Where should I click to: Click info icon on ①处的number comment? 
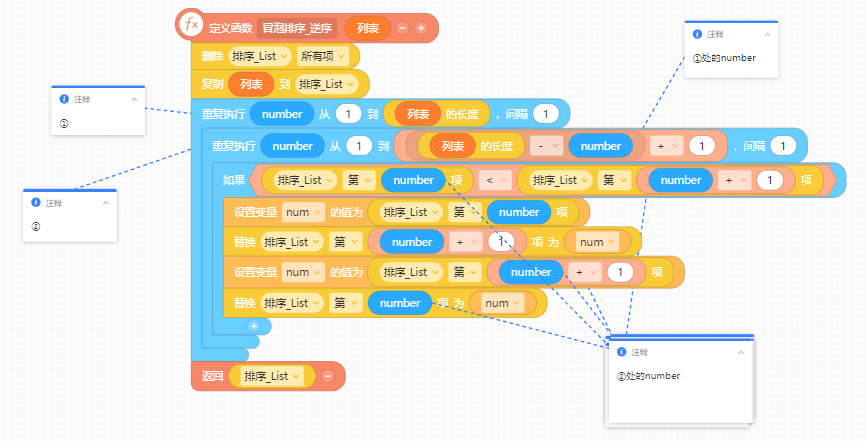pyautogui.click(x=697, y=34)
